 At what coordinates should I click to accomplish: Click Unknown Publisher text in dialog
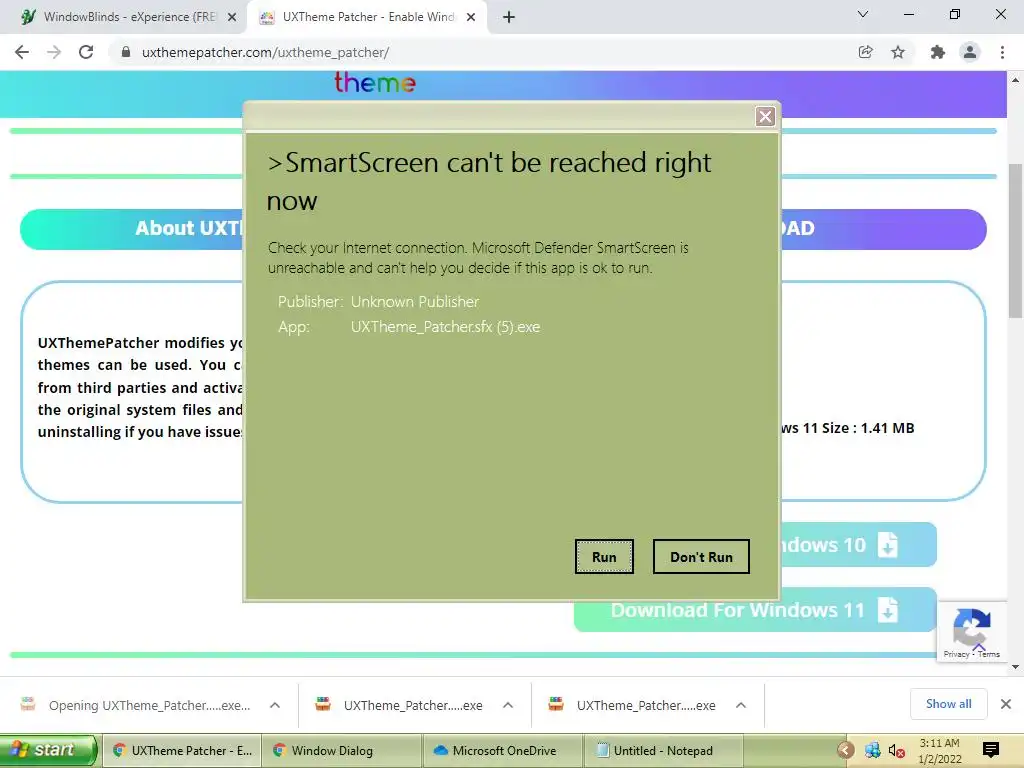415,302
